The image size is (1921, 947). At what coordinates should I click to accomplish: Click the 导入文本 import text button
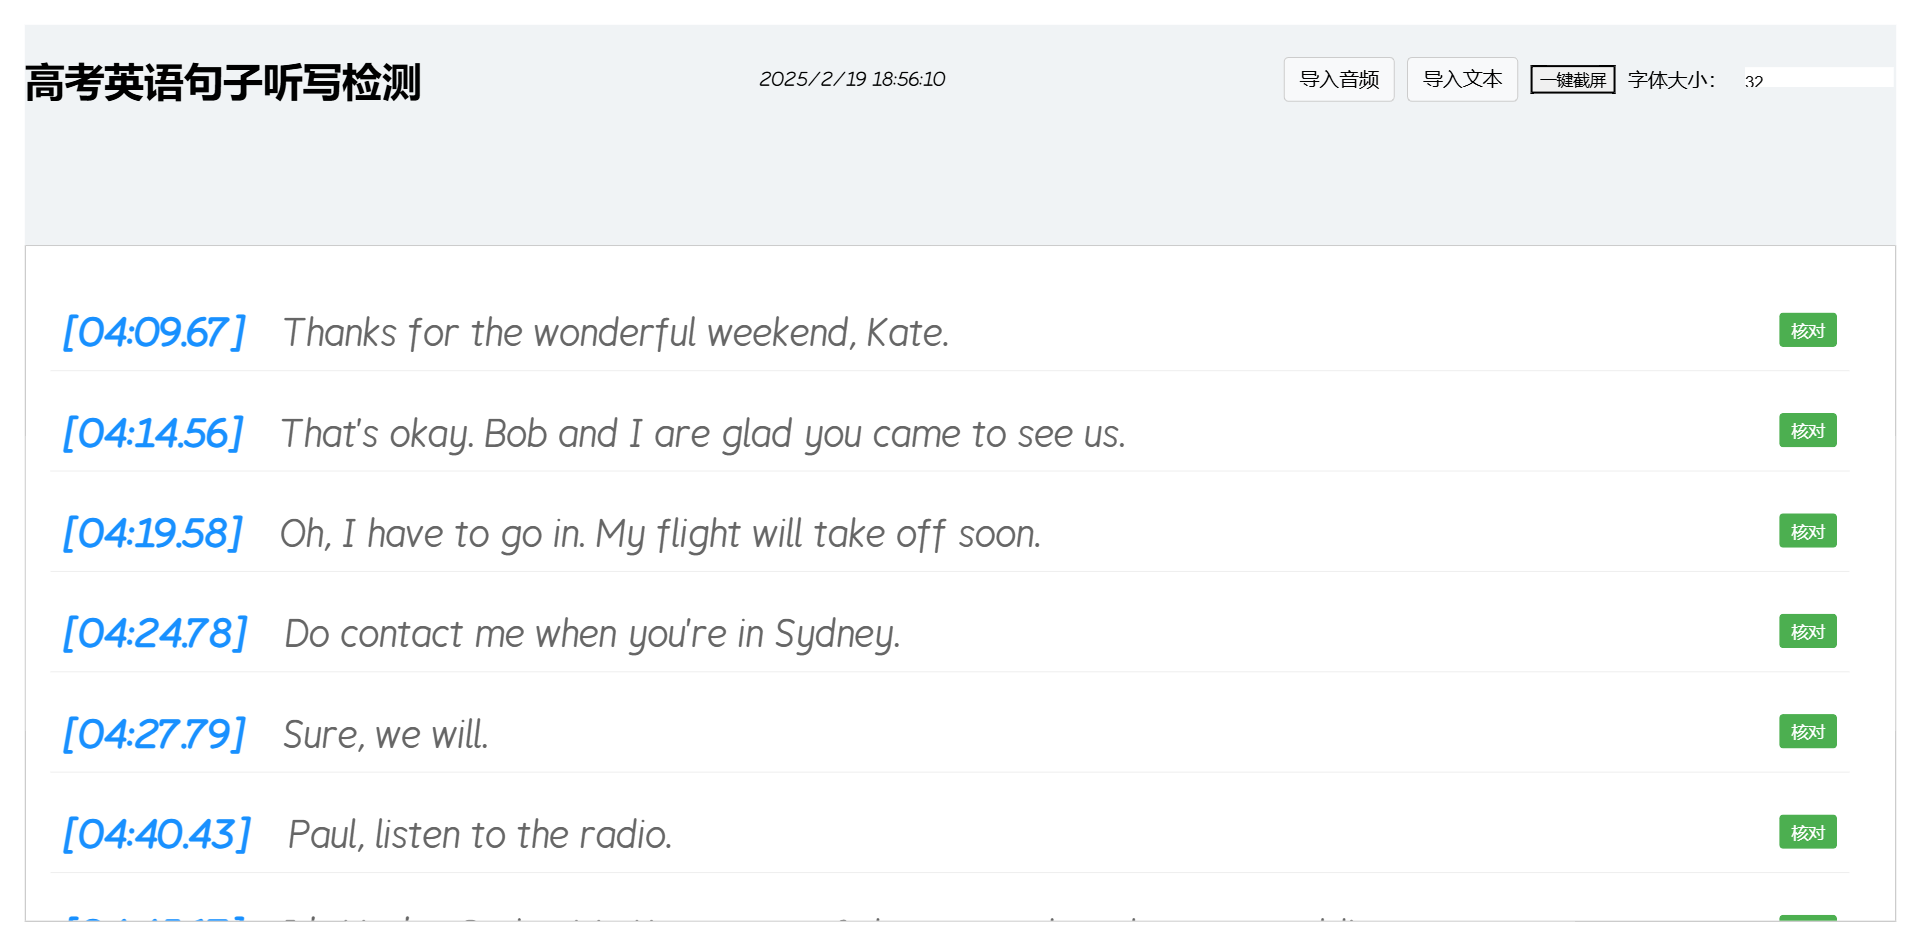point(1461,79)
